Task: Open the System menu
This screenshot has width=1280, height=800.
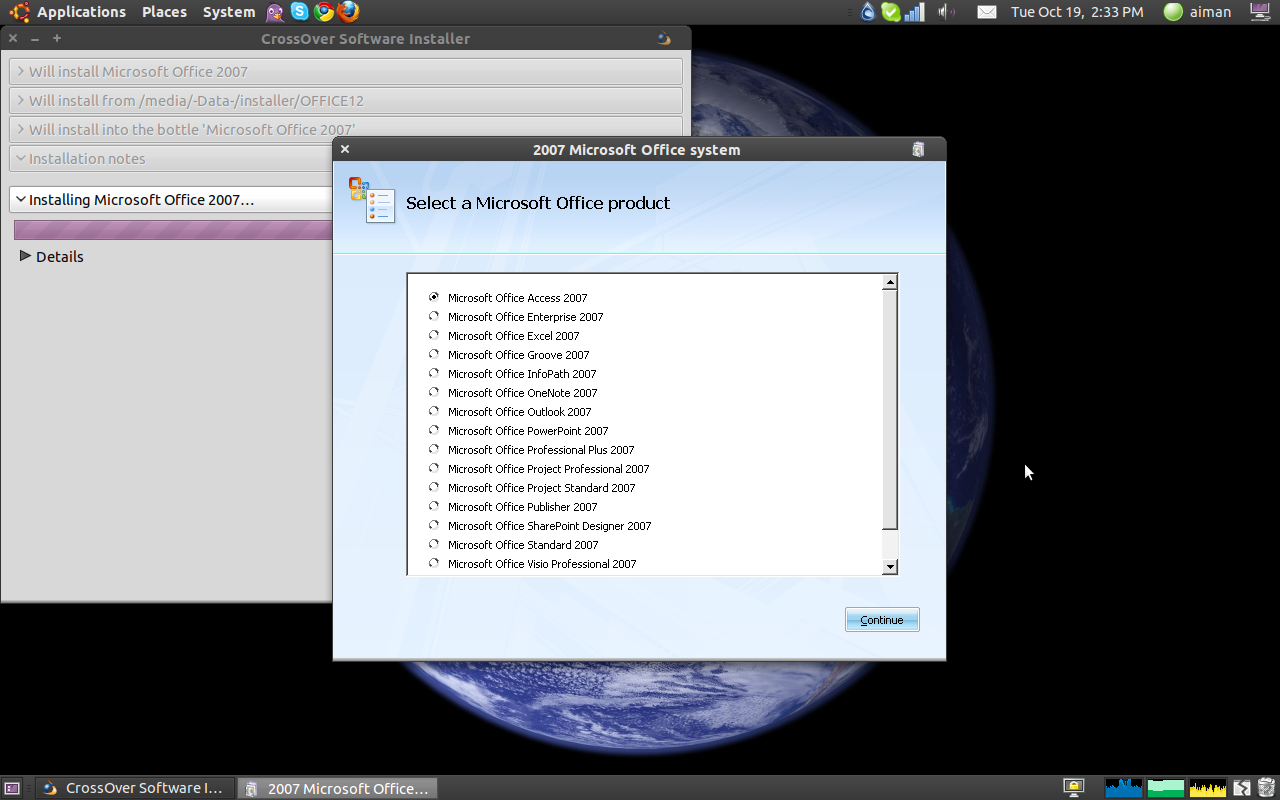Action: (229, 12)
